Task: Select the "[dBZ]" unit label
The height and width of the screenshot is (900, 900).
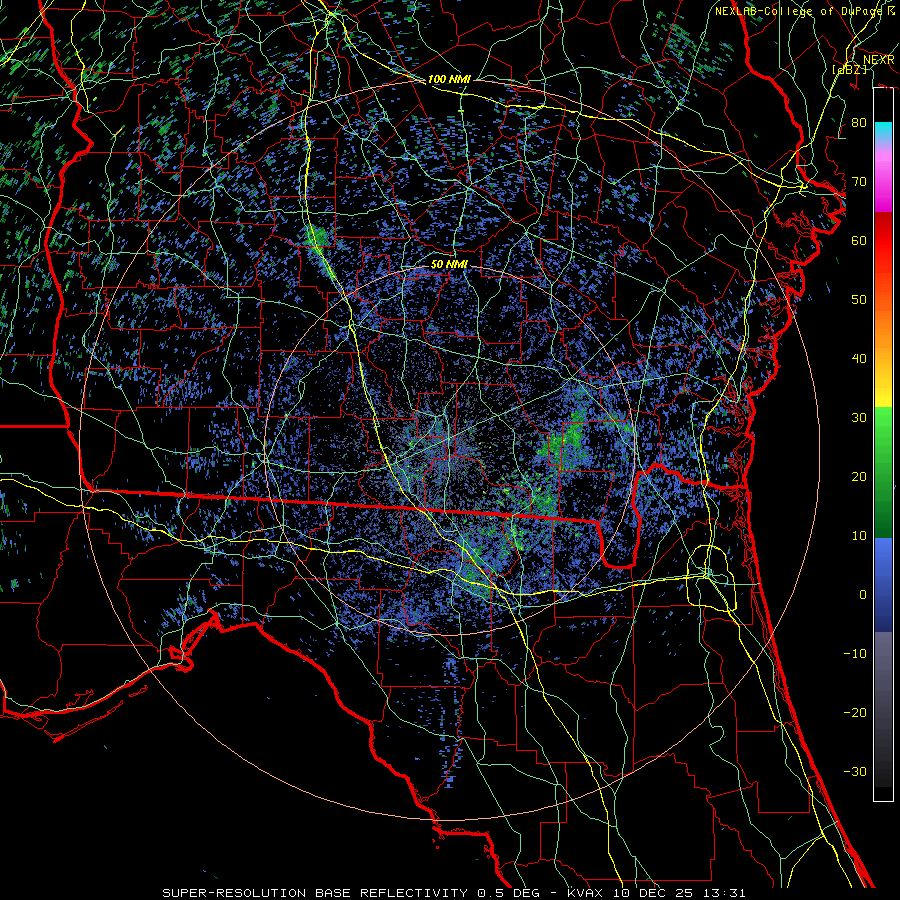Action: 849,69
